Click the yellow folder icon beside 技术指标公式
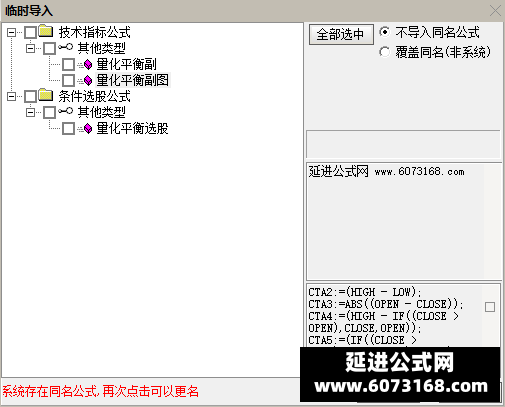 (46, 31)
